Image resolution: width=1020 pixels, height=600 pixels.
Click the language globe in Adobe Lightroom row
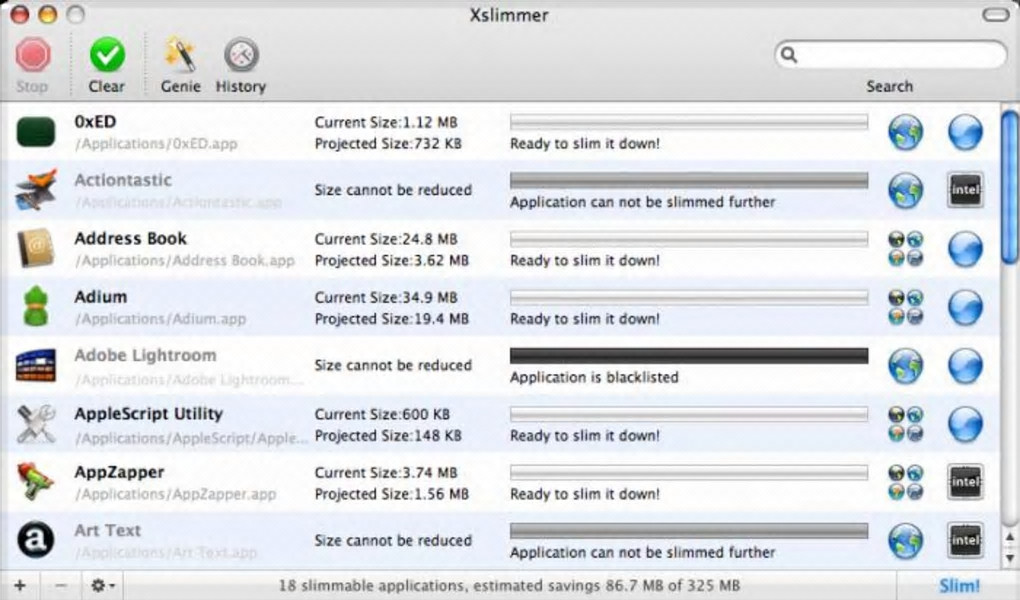coord(906,366)
